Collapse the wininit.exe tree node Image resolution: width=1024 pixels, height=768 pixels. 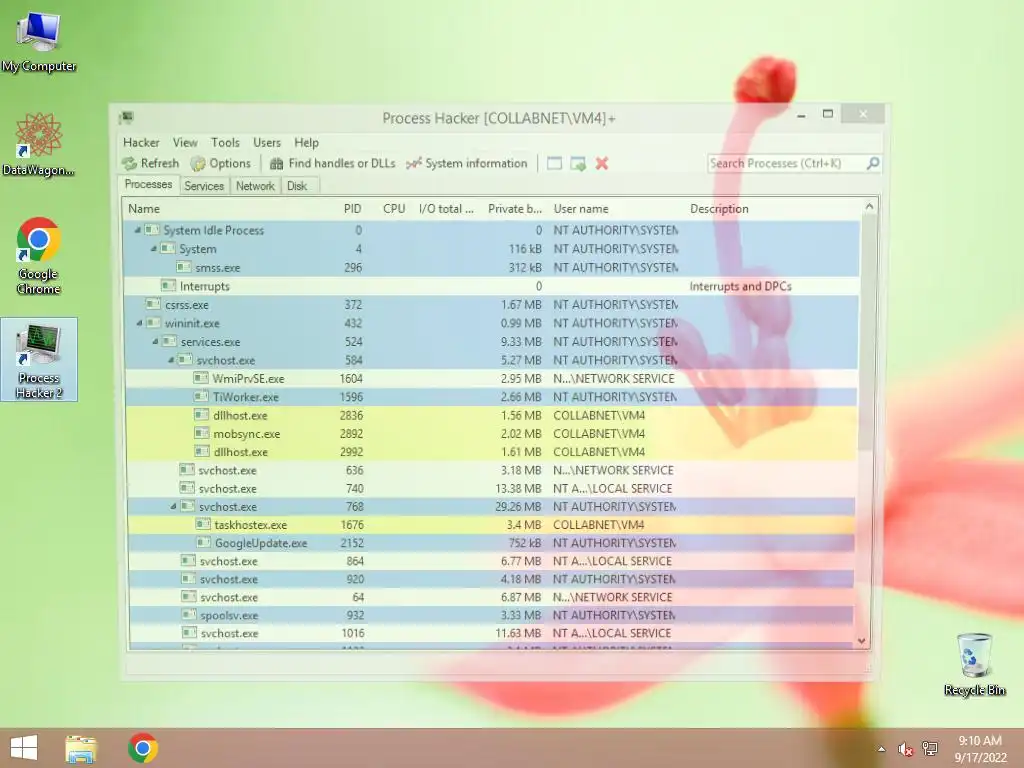[139, 323]
